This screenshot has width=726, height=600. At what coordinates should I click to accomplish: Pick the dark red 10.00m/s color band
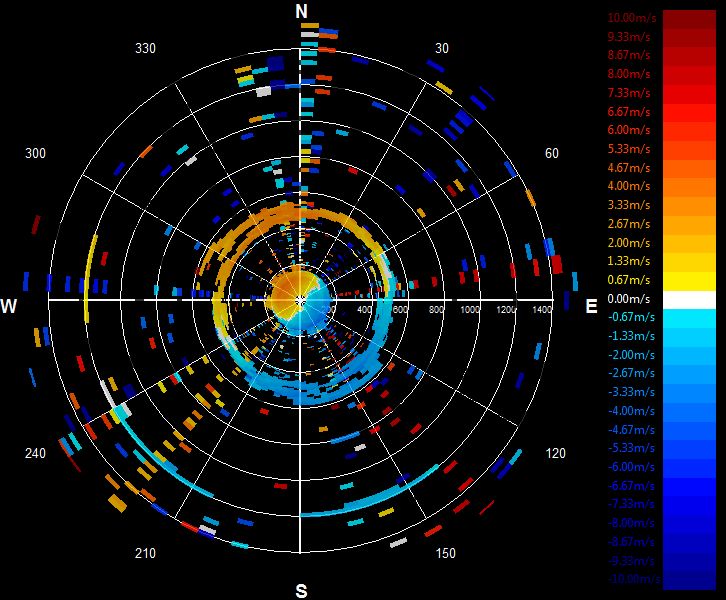click(689, 19)
